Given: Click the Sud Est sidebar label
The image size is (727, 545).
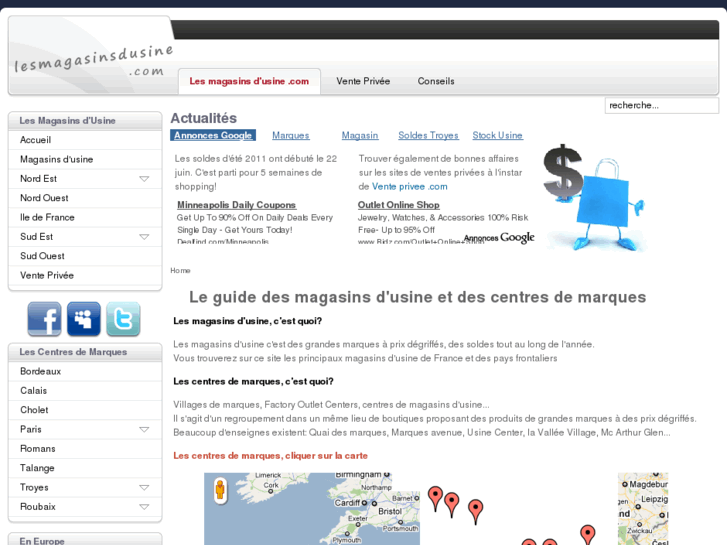Looking at the screenshot, I should [37, 237].
